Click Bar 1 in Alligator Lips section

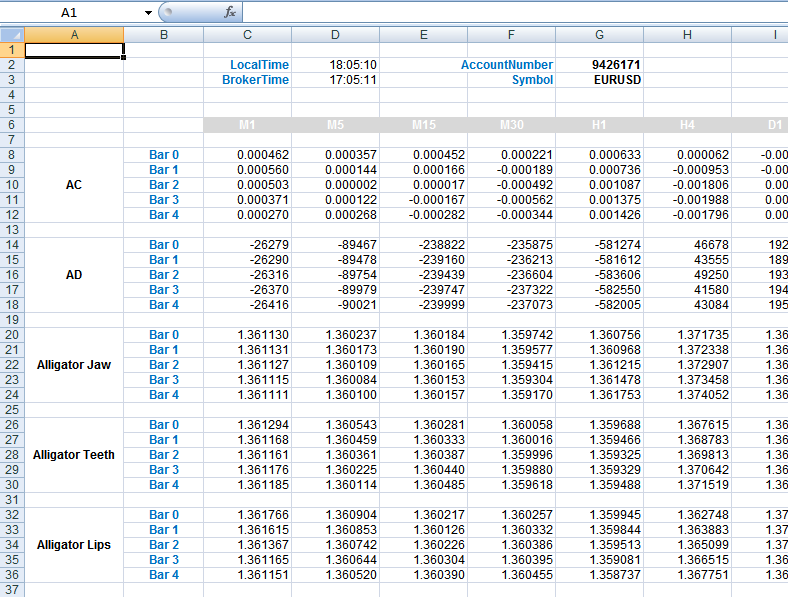pos(164,530)
